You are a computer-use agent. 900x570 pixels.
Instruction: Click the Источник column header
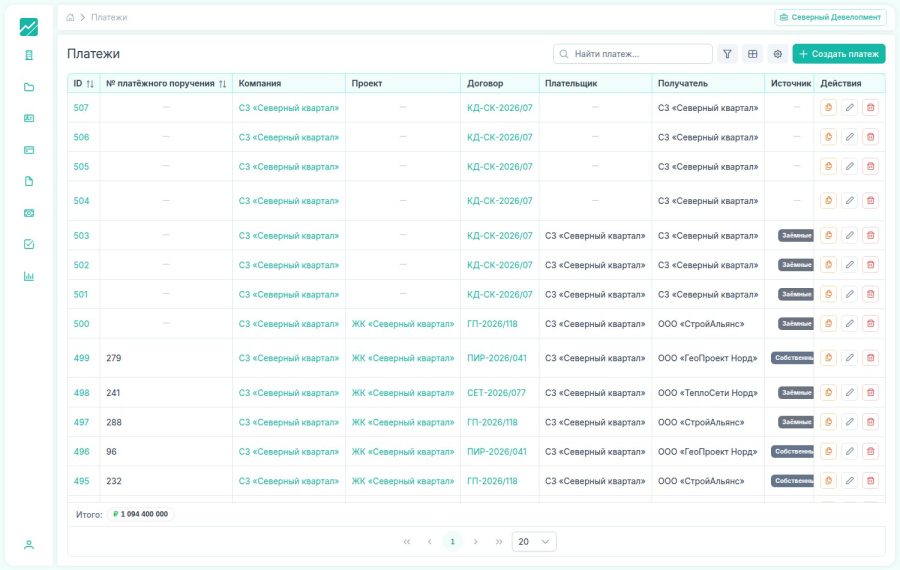(791, 83)
